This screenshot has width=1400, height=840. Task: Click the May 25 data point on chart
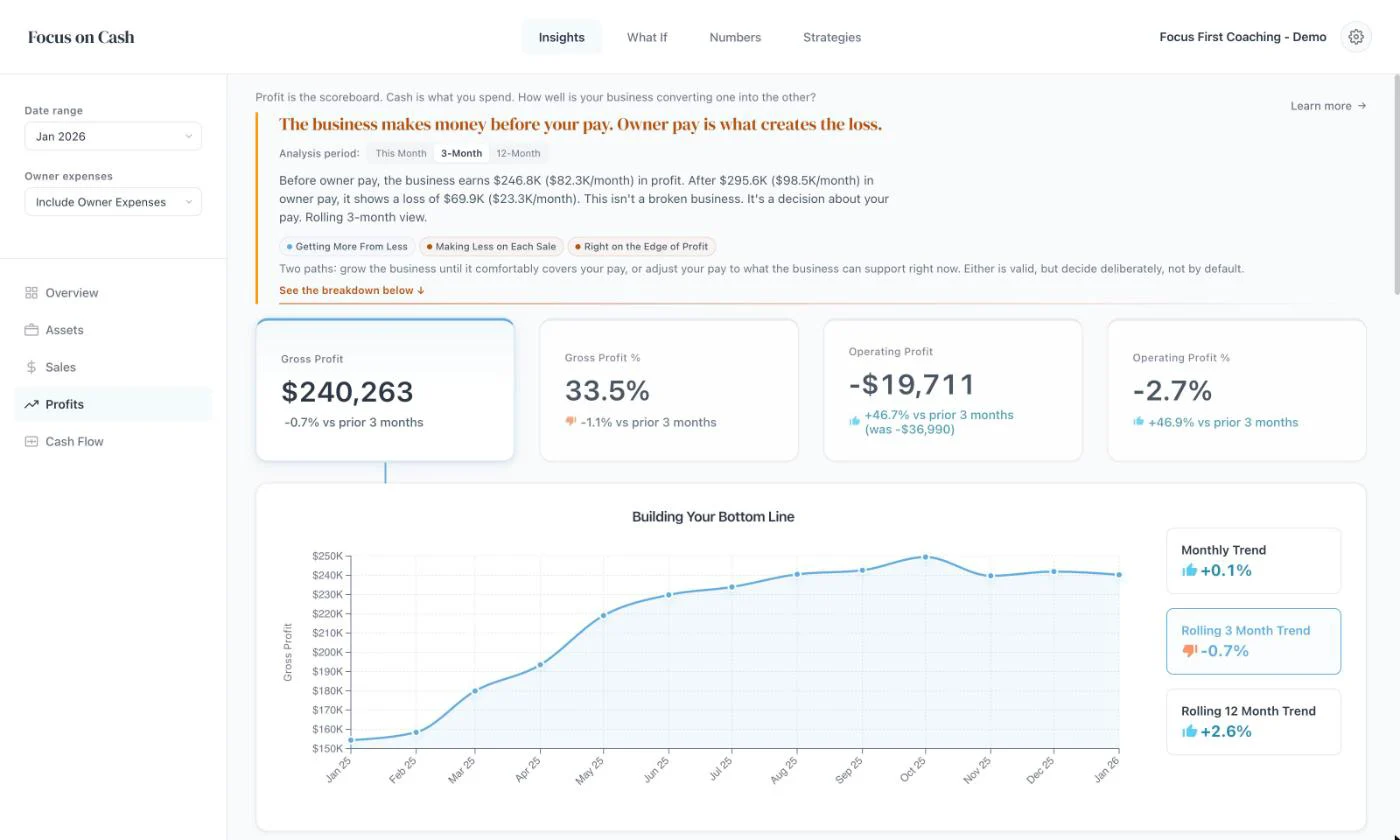coord(603,615)
